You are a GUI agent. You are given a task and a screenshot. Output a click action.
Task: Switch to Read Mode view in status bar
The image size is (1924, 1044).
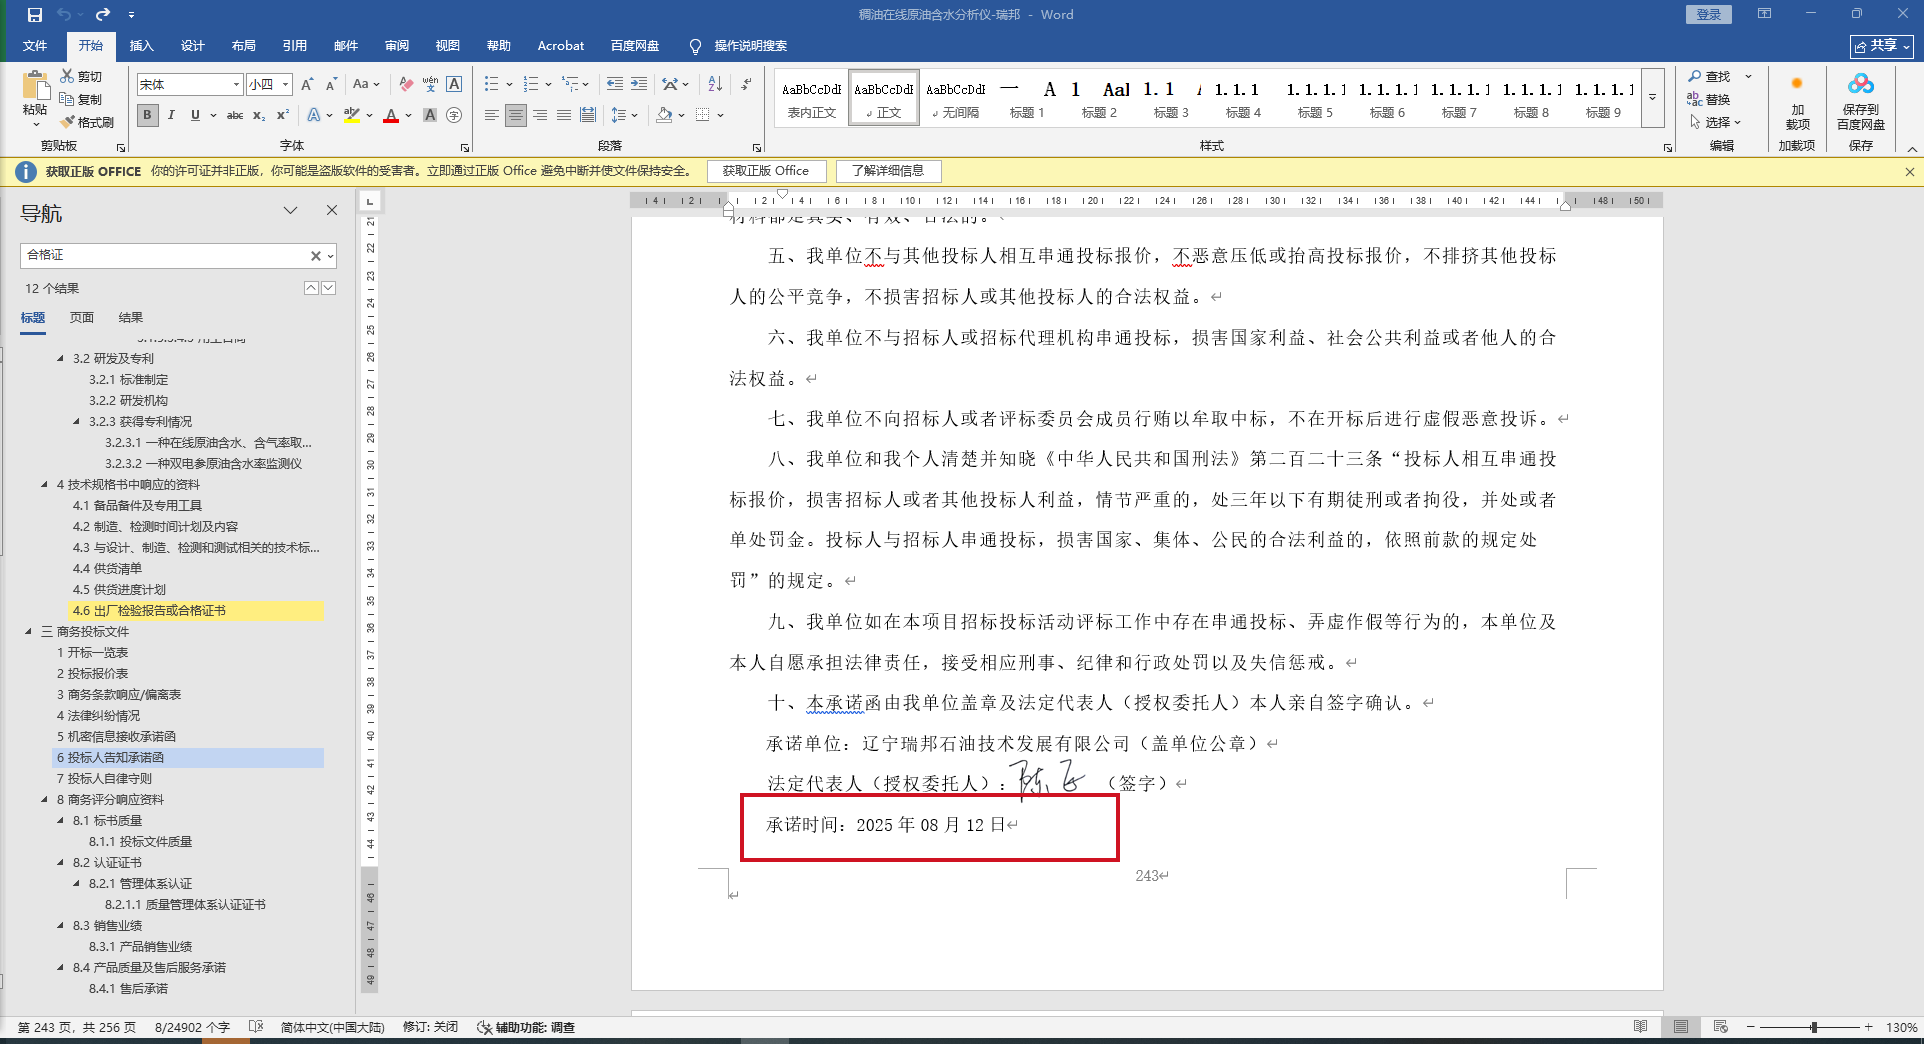1640,1027
